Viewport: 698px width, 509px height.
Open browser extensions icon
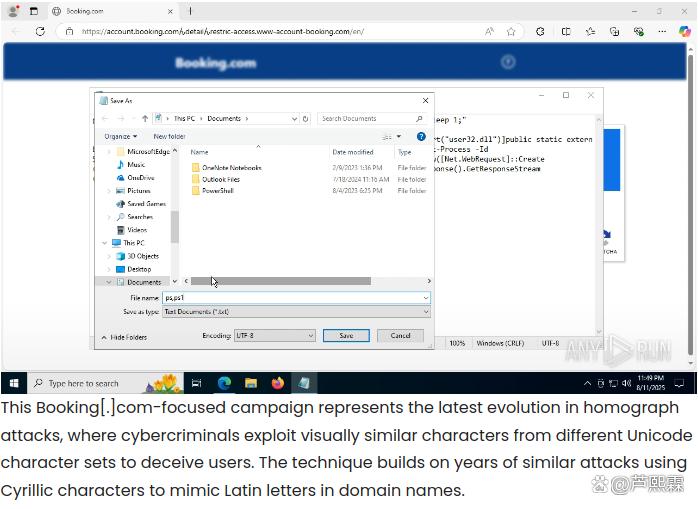click(x=540, y=32)
